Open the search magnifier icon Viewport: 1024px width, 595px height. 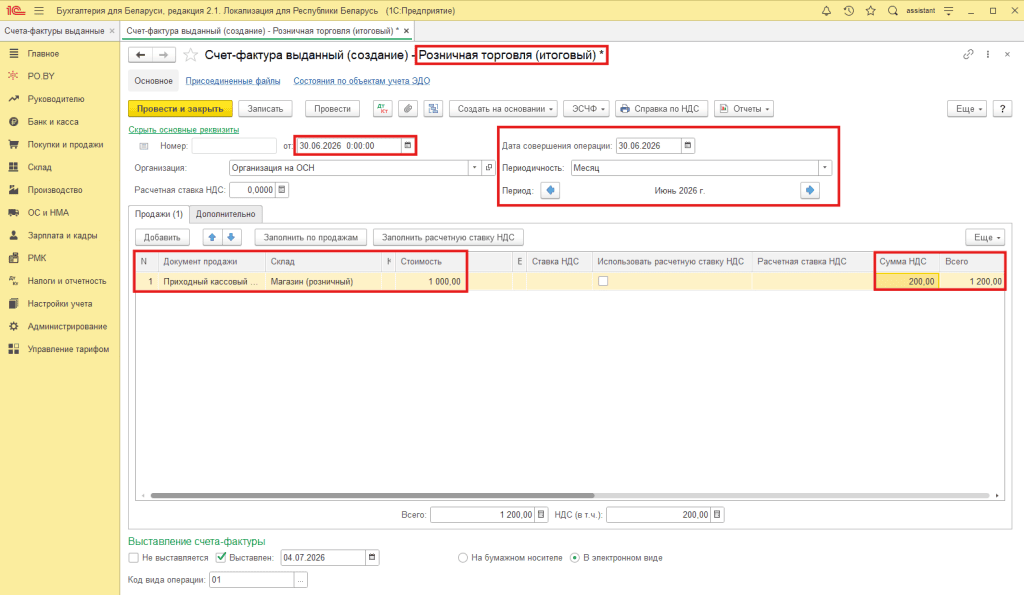point(893,10)
